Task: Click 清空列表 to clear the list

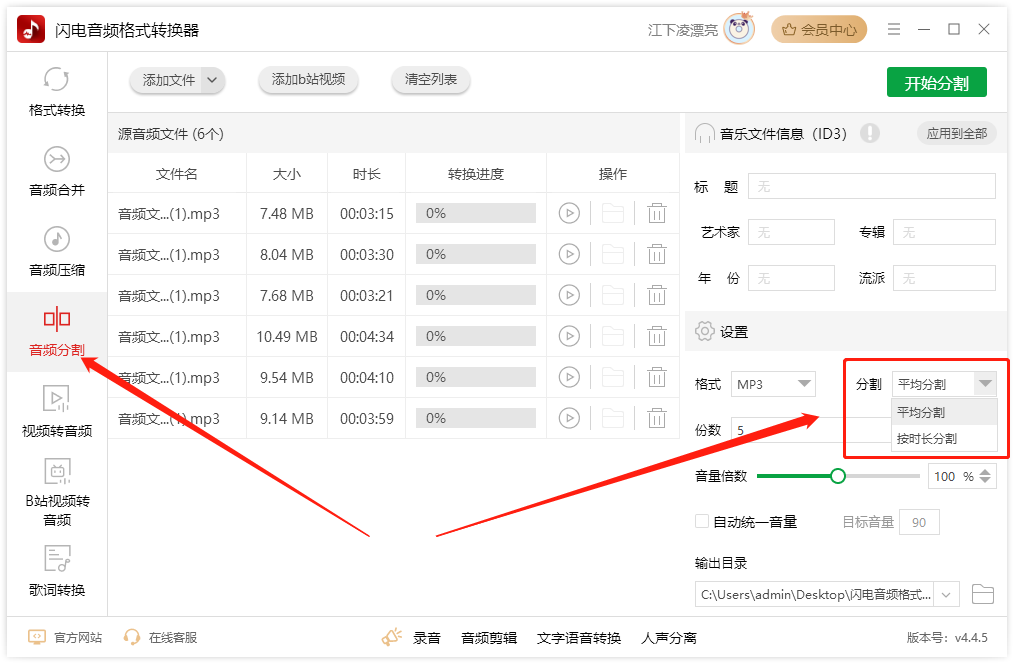Action: point(430,81)
